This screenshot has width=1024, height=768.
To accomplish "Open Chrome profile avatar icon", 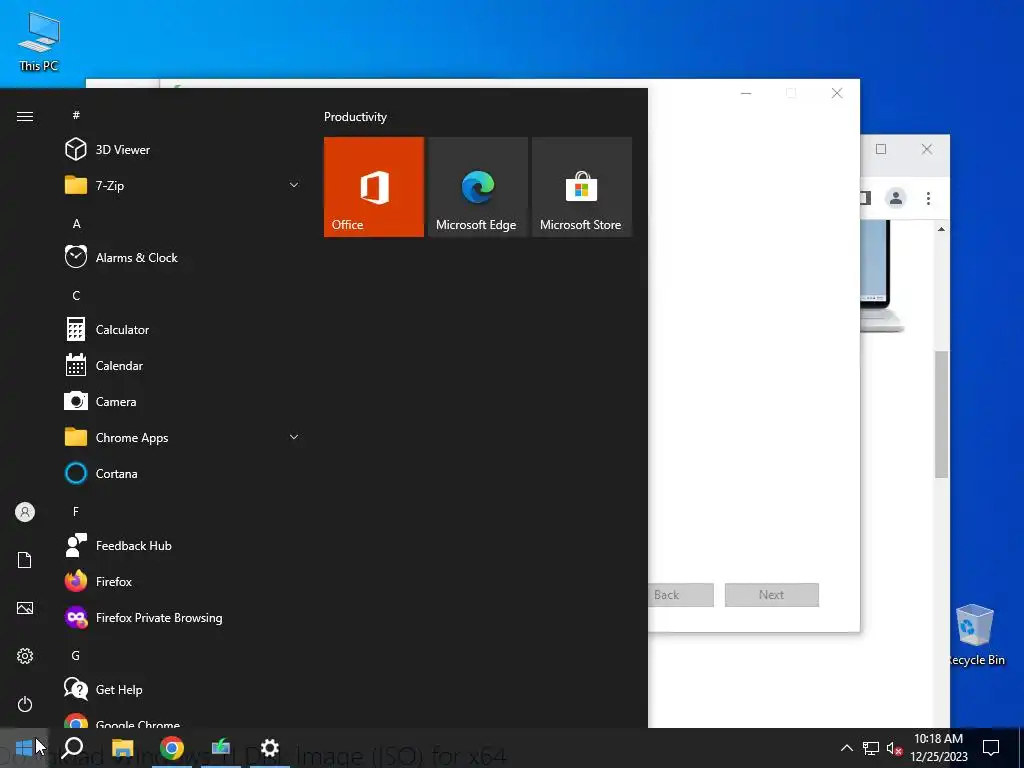I will click(x=896, y=198).
